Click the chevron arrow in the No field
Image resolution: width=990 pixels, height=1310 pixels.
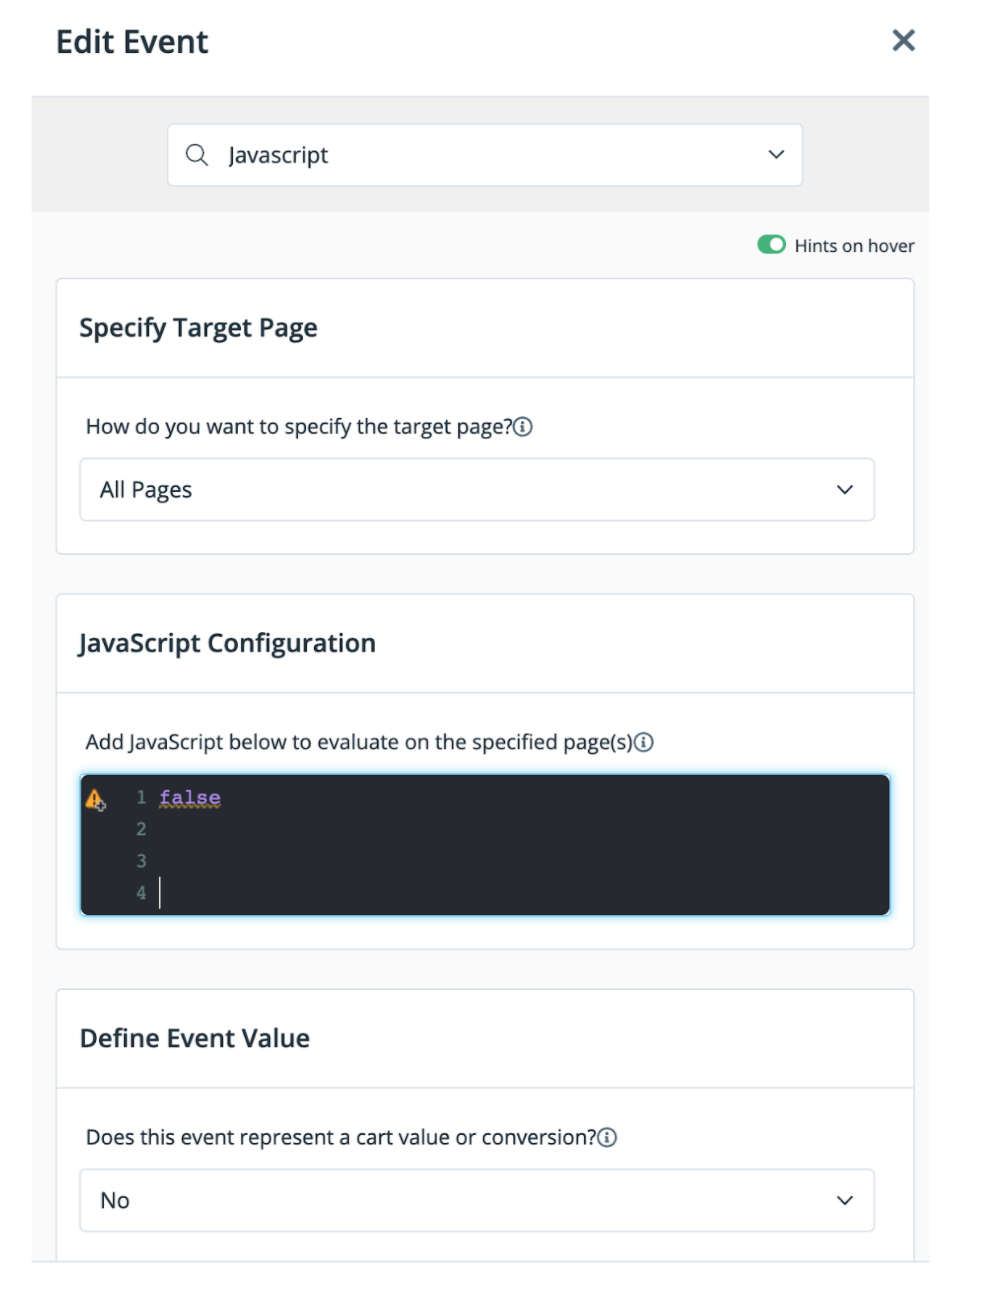[845, 1200]
